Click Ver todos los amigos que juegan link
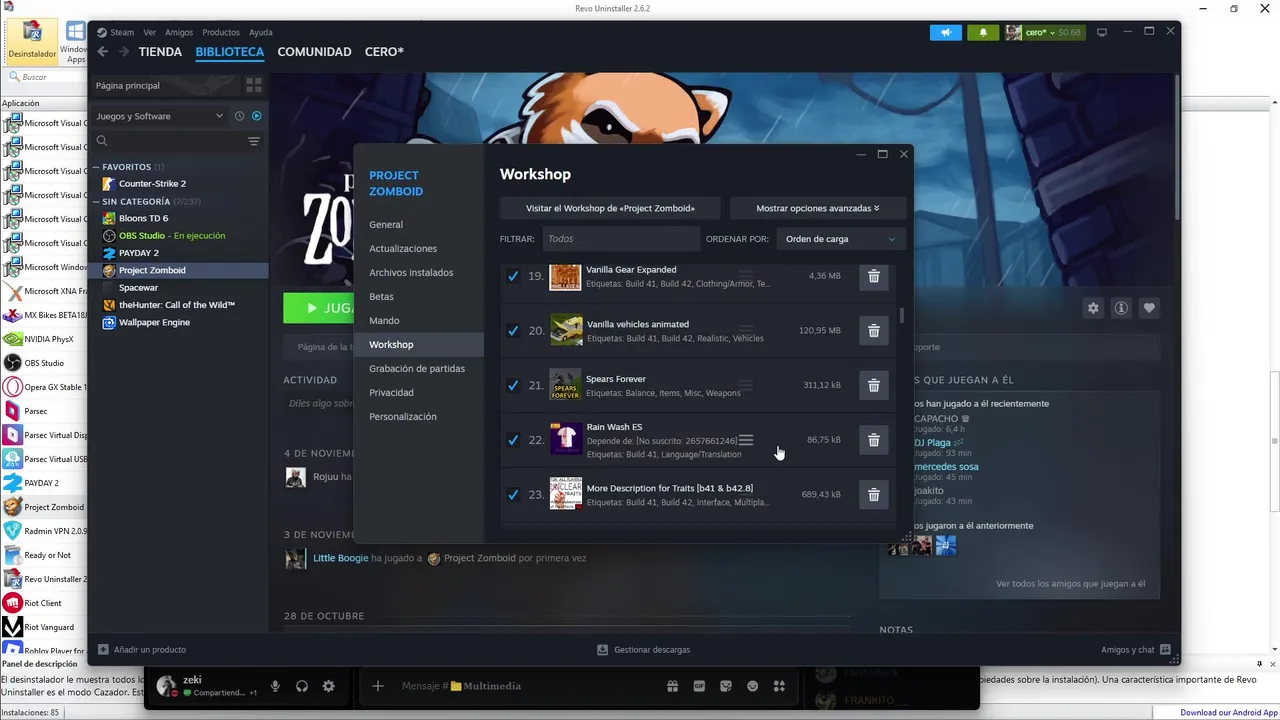Screen dimensions: 1280x720 coord(1070,584)
